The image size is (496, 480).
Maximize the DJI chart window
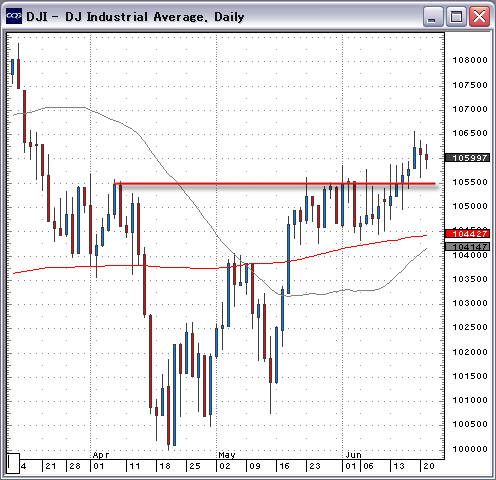pos(456,17)
